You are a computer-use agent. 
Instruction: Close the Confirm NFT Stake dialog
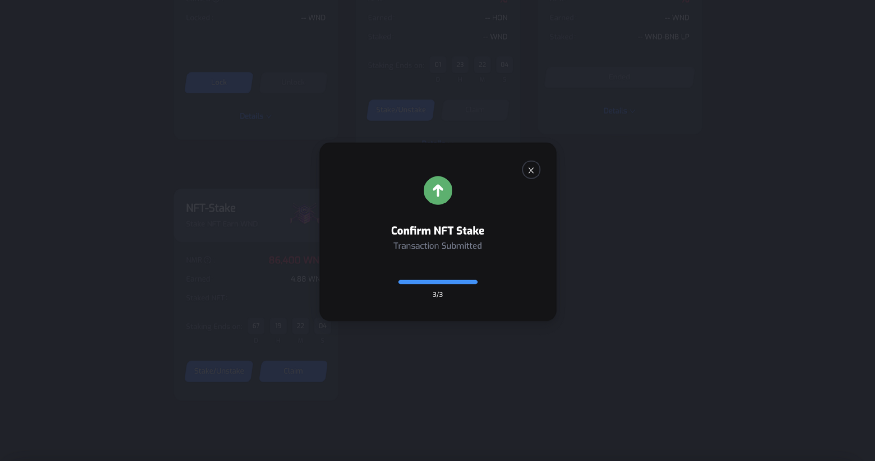point(531,170)
